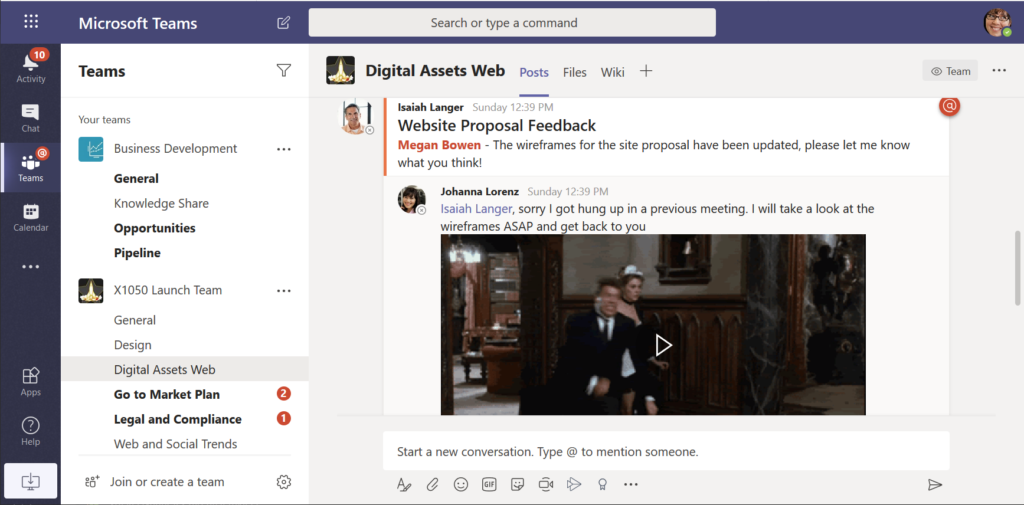Attach a file with paperclip icon

coord(432,485)
